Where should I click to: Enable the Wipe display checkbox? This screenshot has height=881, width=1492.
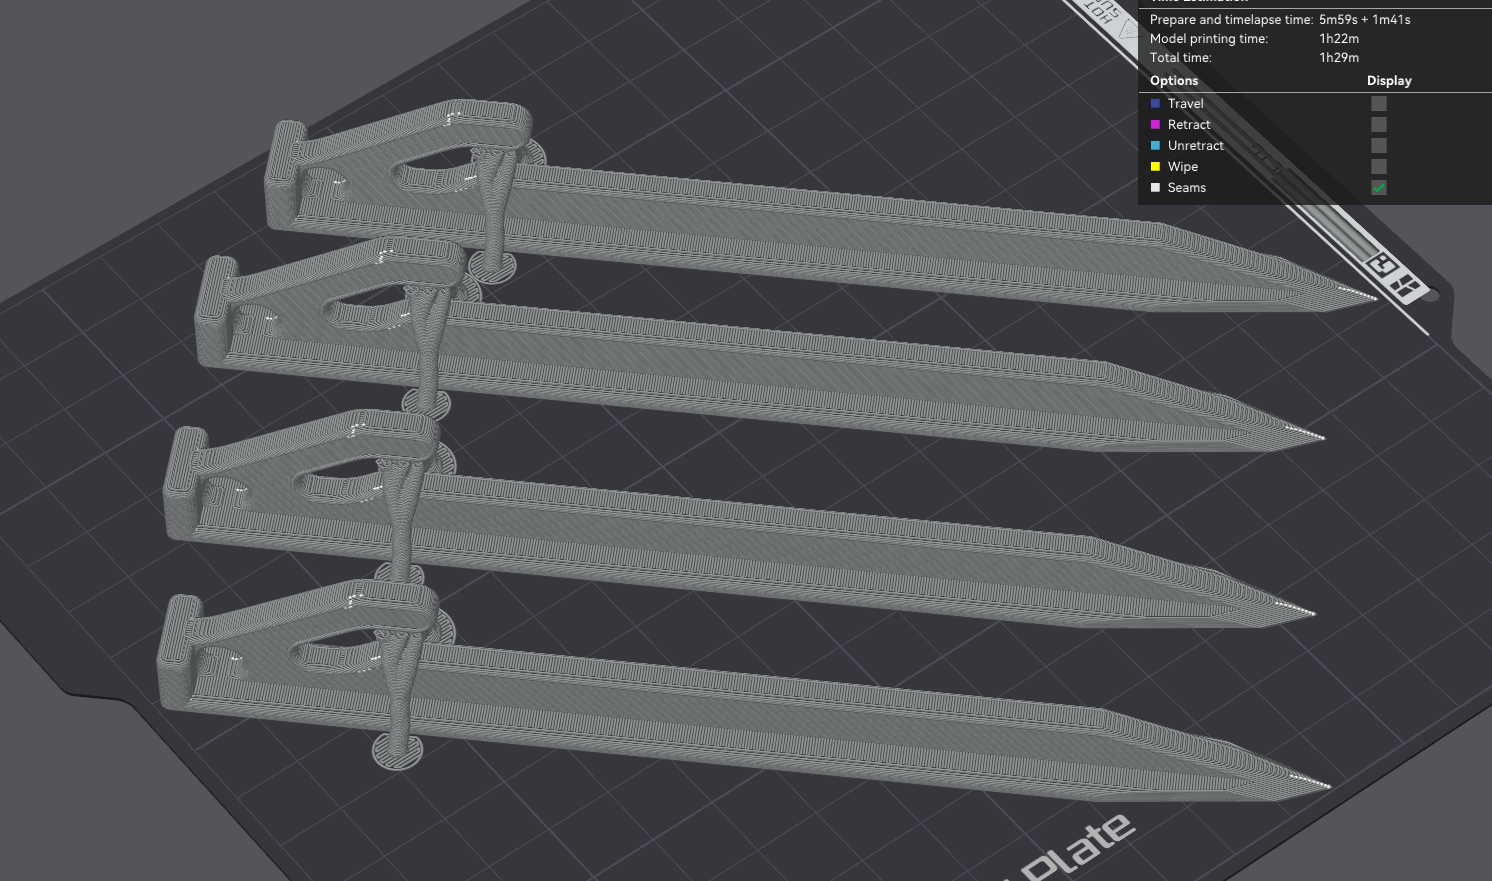coord(1379,166)
